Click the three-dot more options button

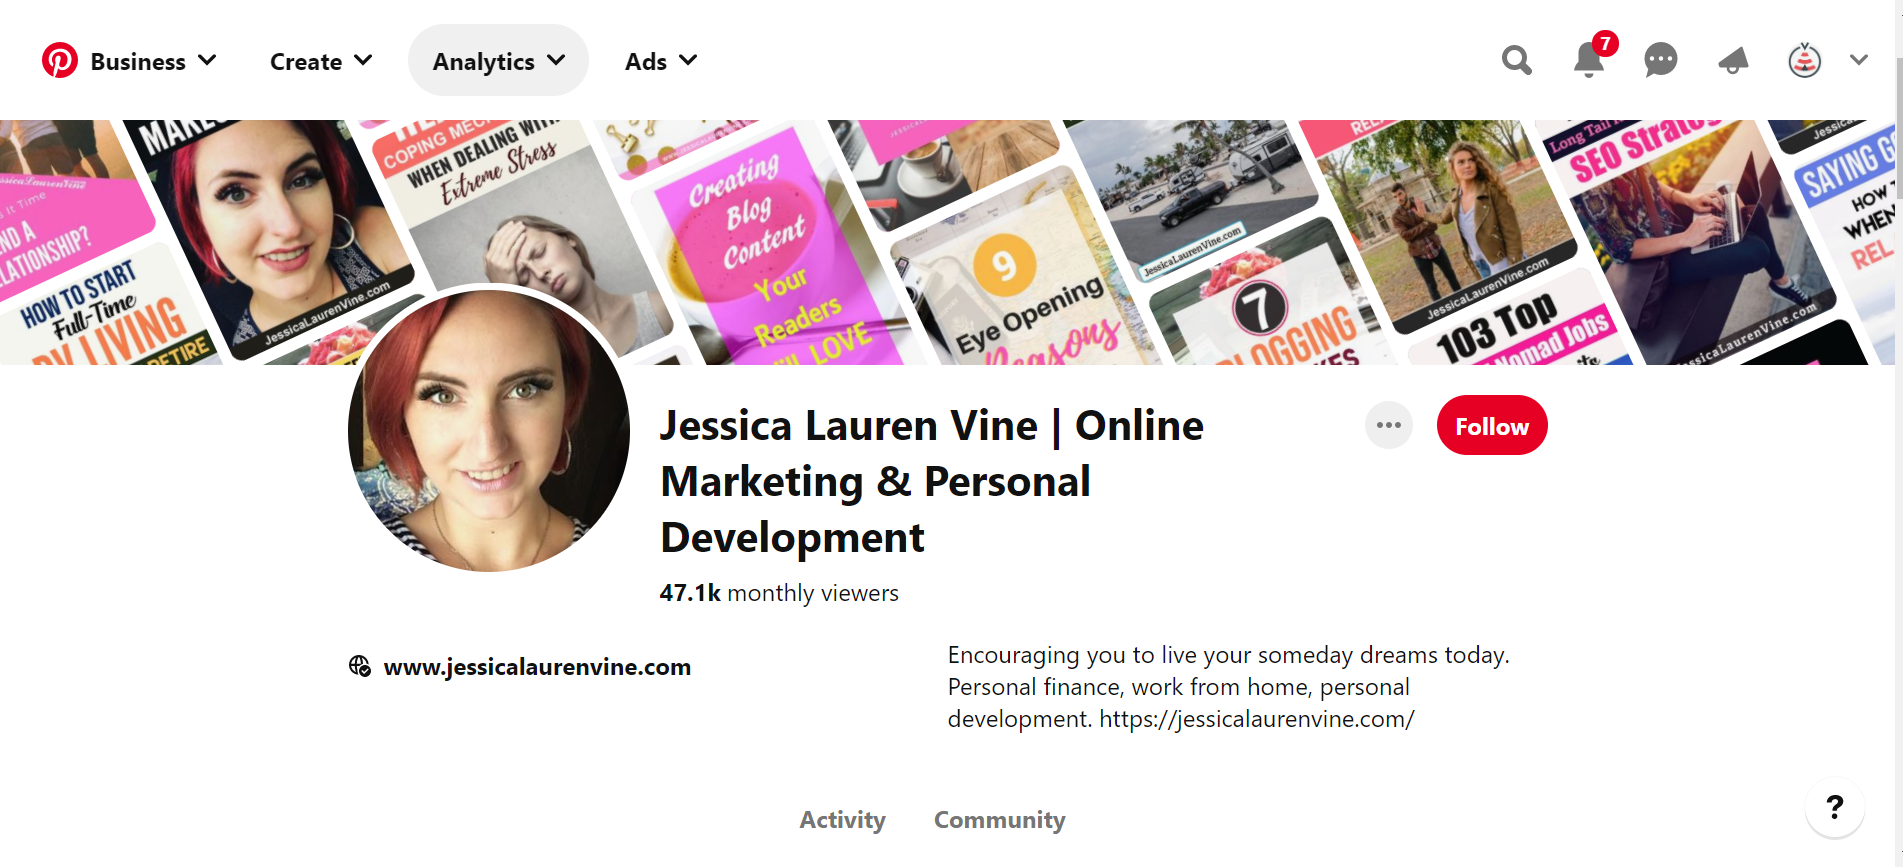1388,426
